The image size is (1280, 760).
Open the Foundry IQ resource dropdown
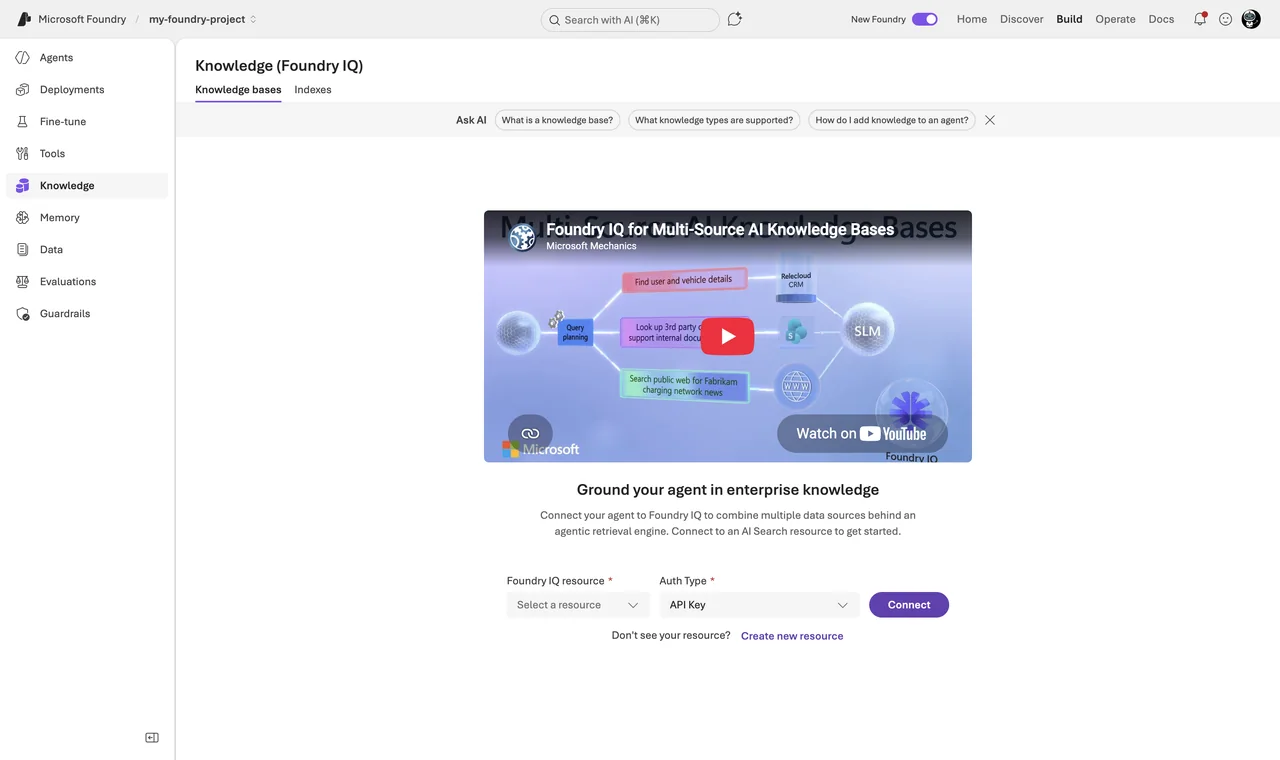[x=578, y=605]
